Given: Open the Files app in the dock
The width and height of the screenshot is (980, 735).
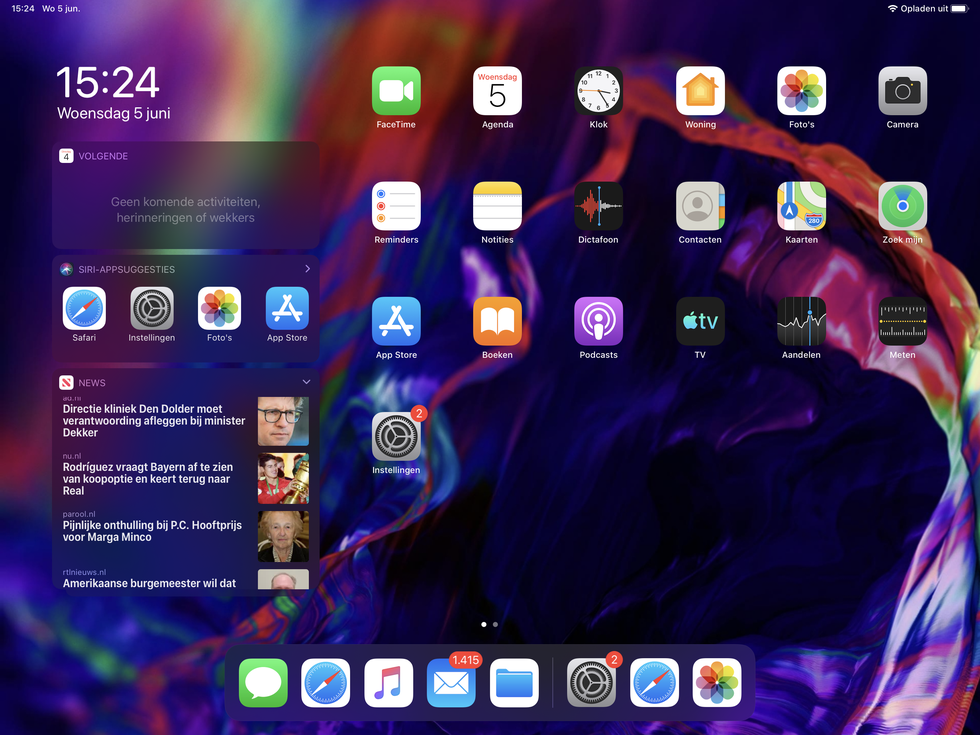Looking at the screenshot, I should coord(514,682).
